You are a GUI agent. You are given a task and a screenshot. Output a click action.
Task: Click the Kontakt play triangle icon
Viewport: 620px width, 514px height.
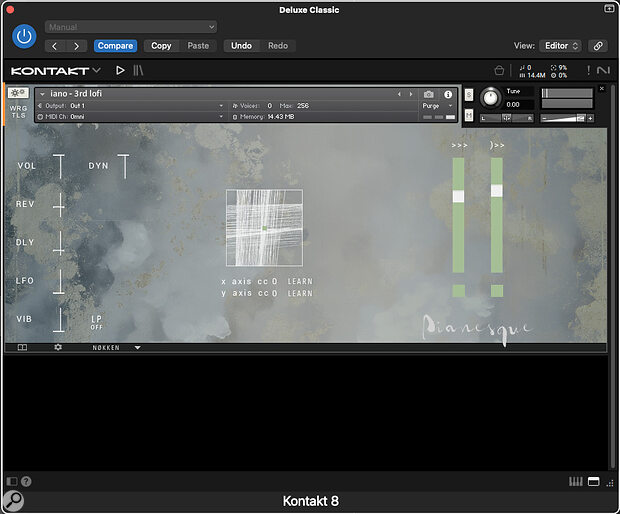(x=120, y=71)
